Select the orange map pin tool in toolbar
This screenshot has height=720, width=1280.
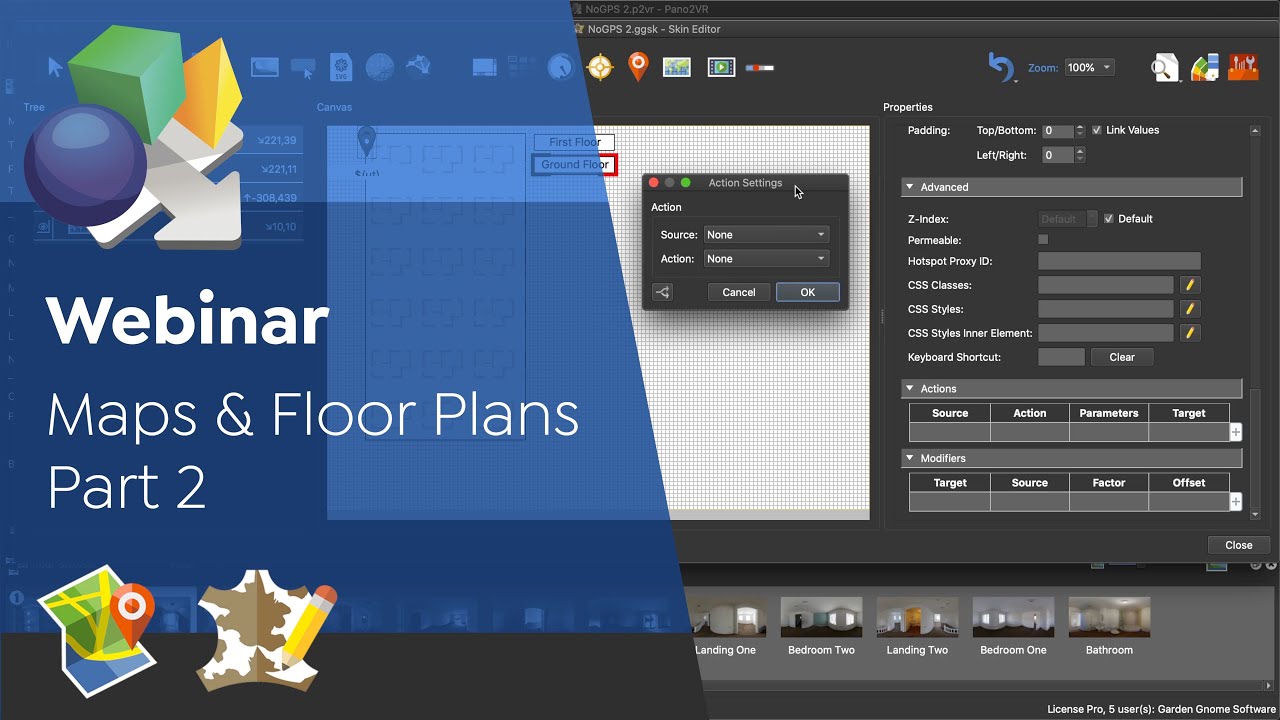(638, 67)
